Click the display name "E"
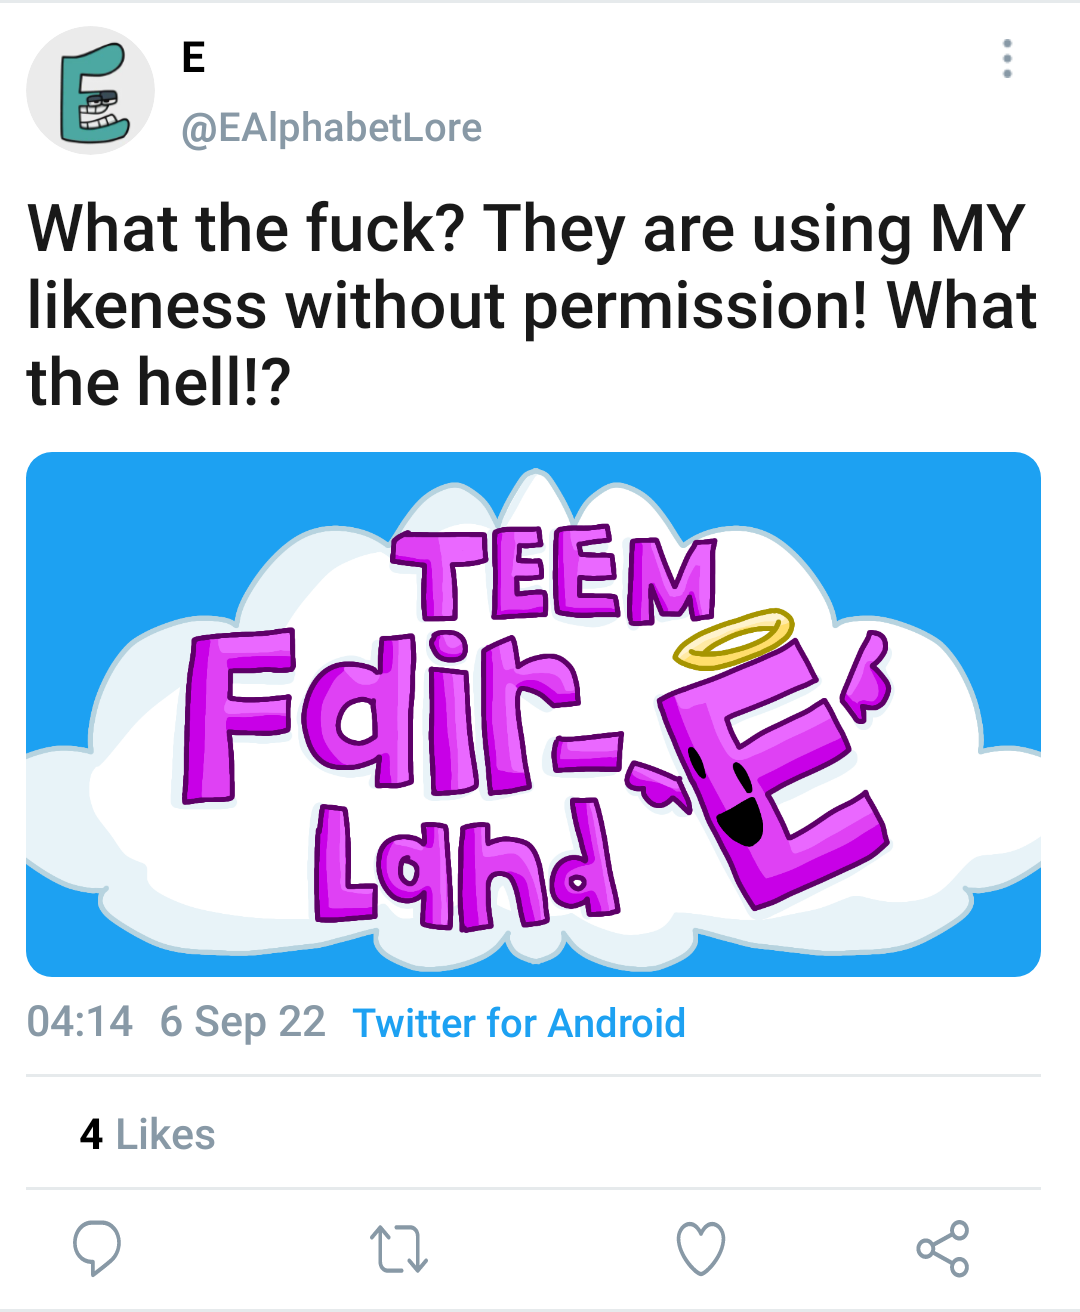Viewport: 1080px width, 1312px height. tap(194, 58)
